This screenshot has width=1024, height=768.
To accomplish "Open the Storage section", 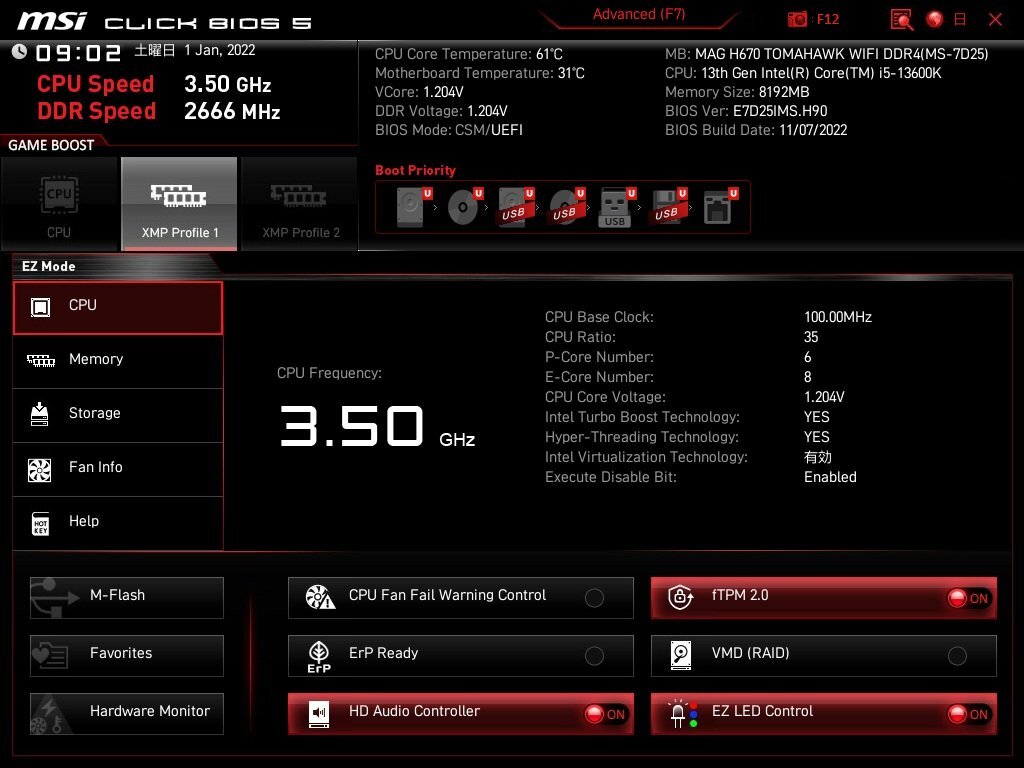I will pyautogui.click(x=118, y=415).
